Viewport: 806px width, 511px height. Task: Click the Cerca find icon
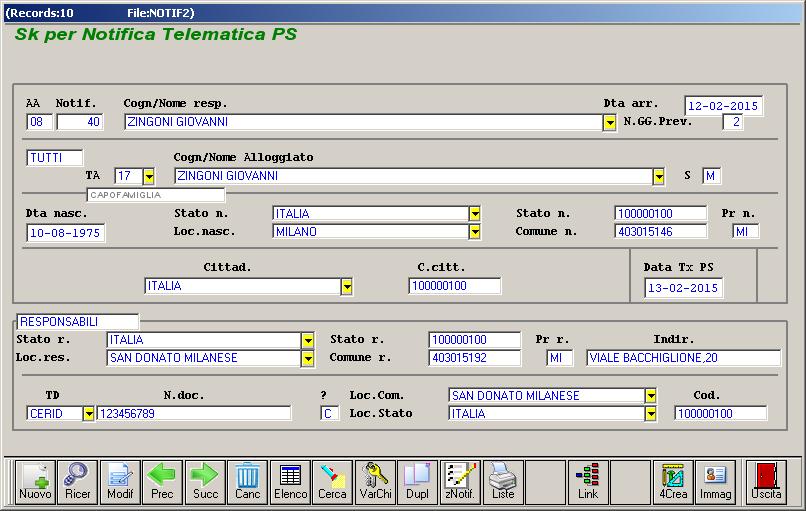click(x=332, y=481)
